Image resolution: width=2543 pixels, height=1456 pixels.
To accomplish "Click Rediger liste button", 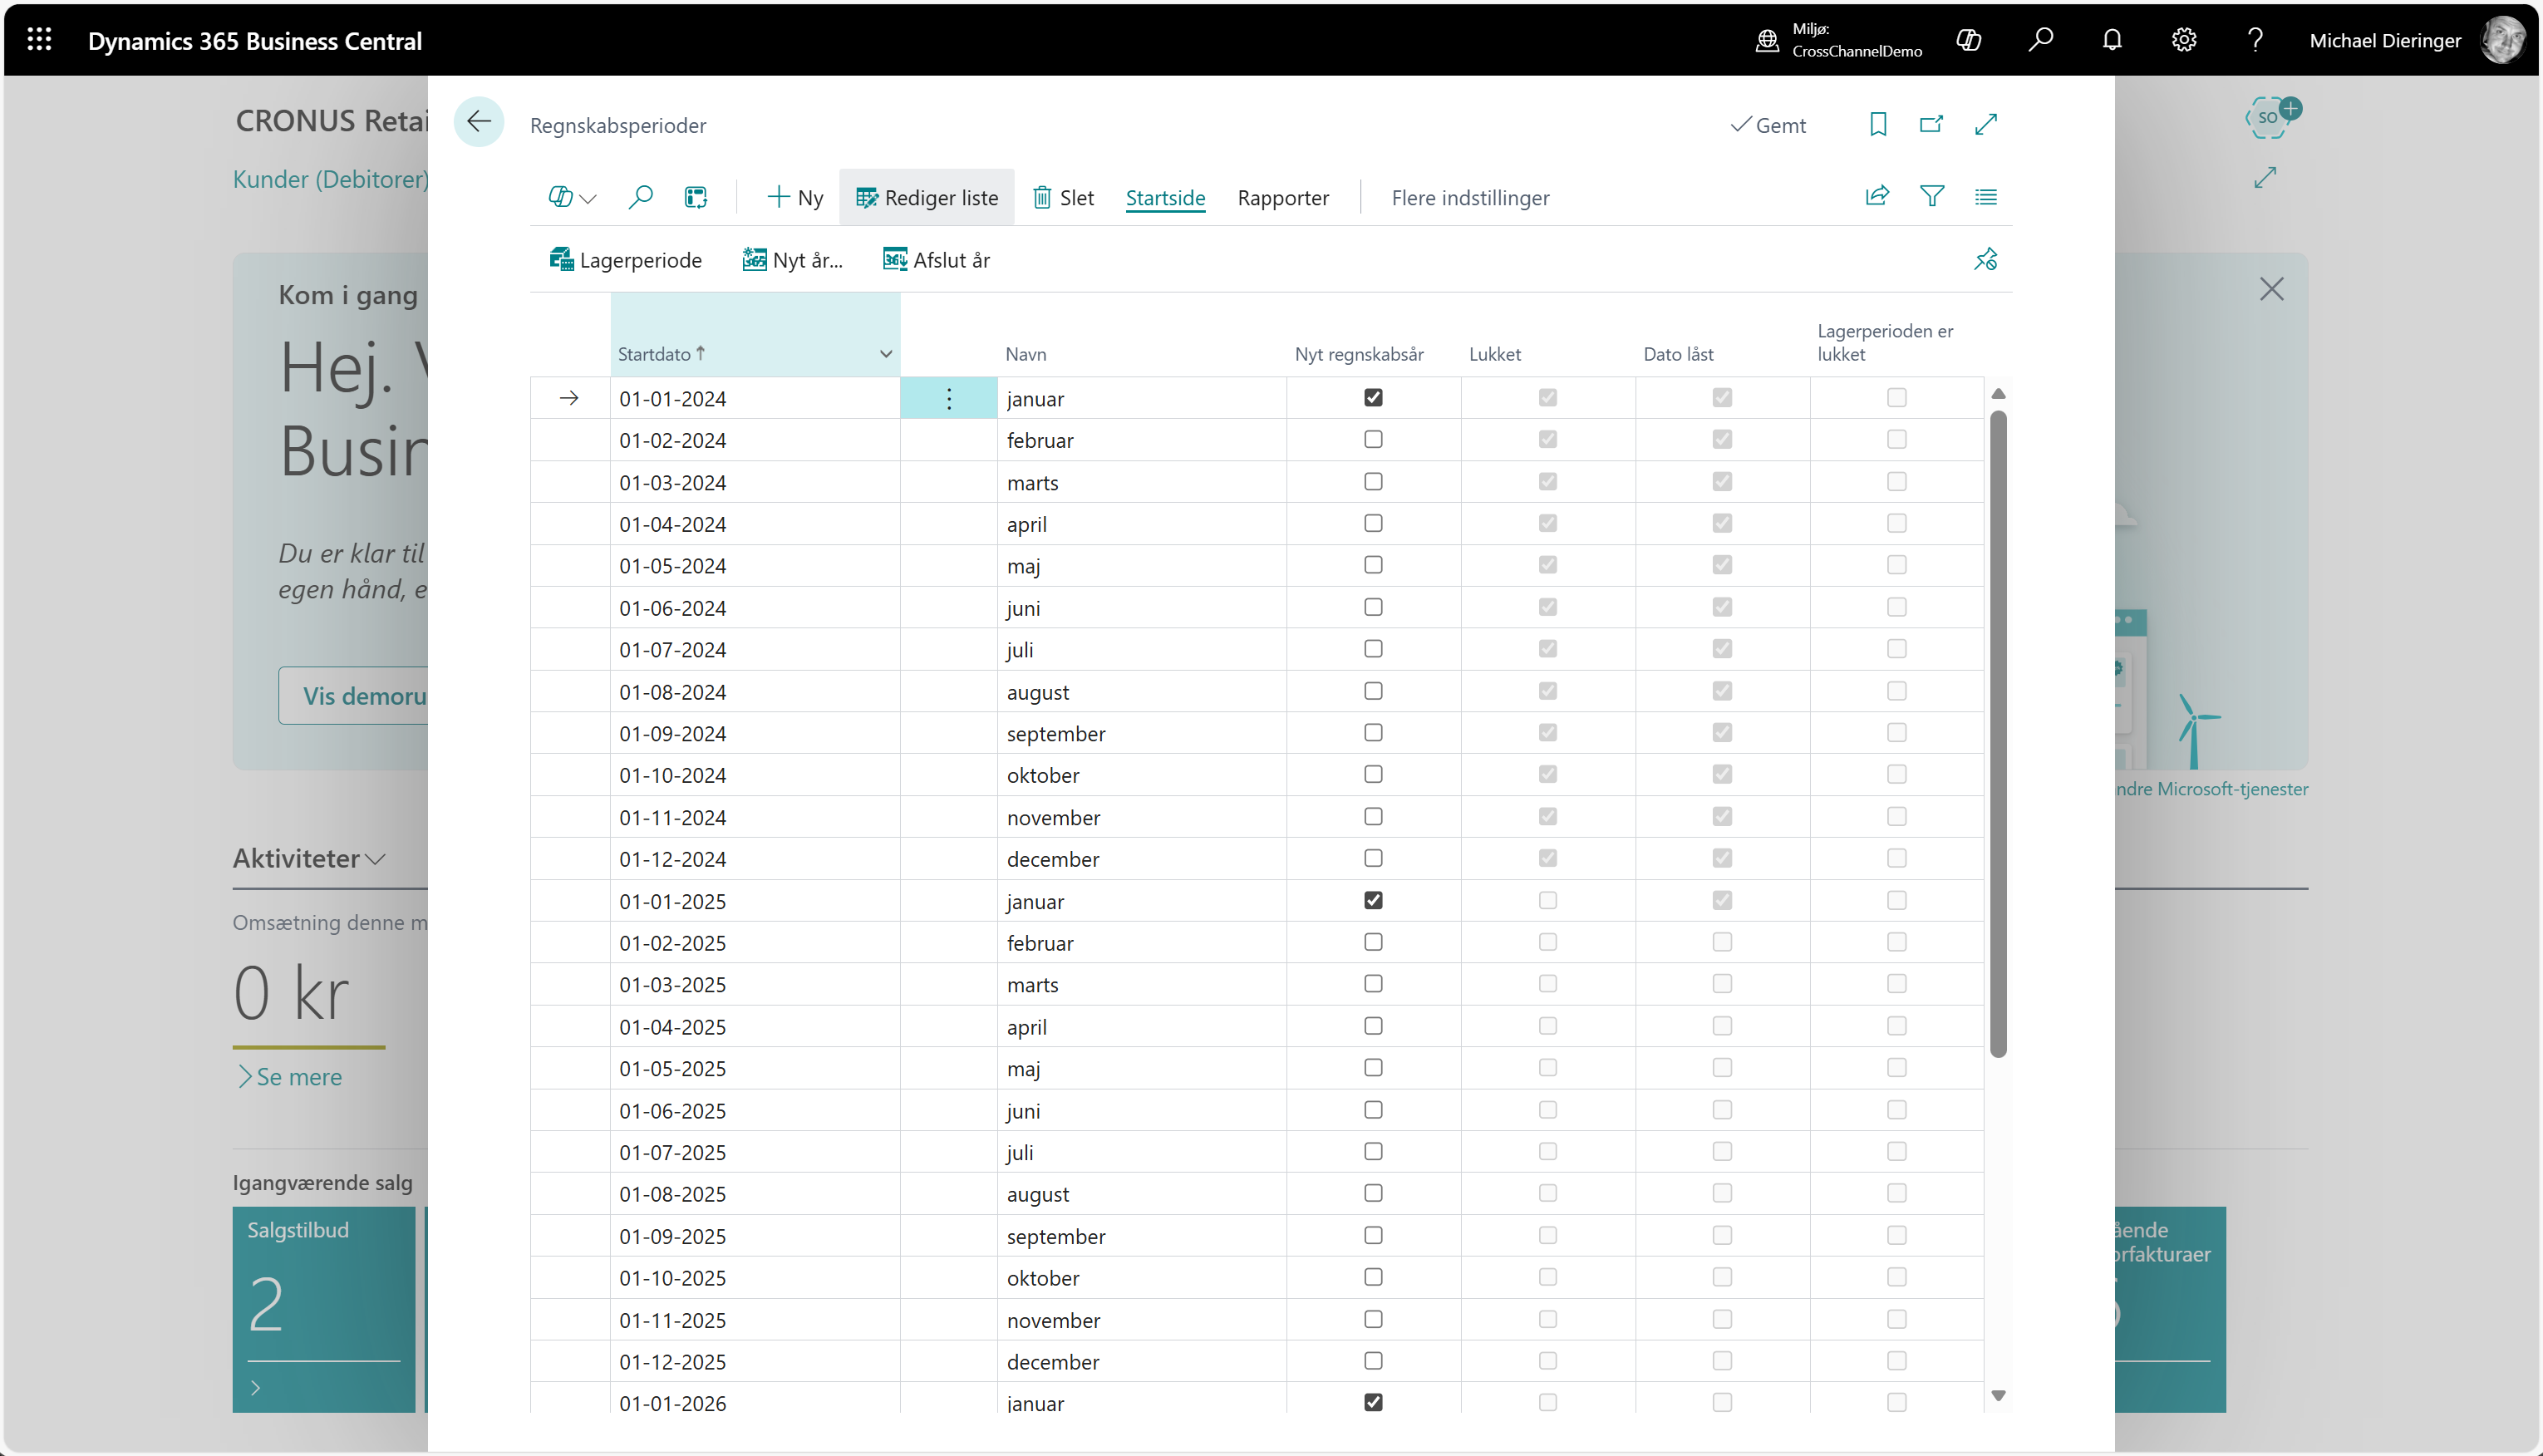I will click(927, 198).
